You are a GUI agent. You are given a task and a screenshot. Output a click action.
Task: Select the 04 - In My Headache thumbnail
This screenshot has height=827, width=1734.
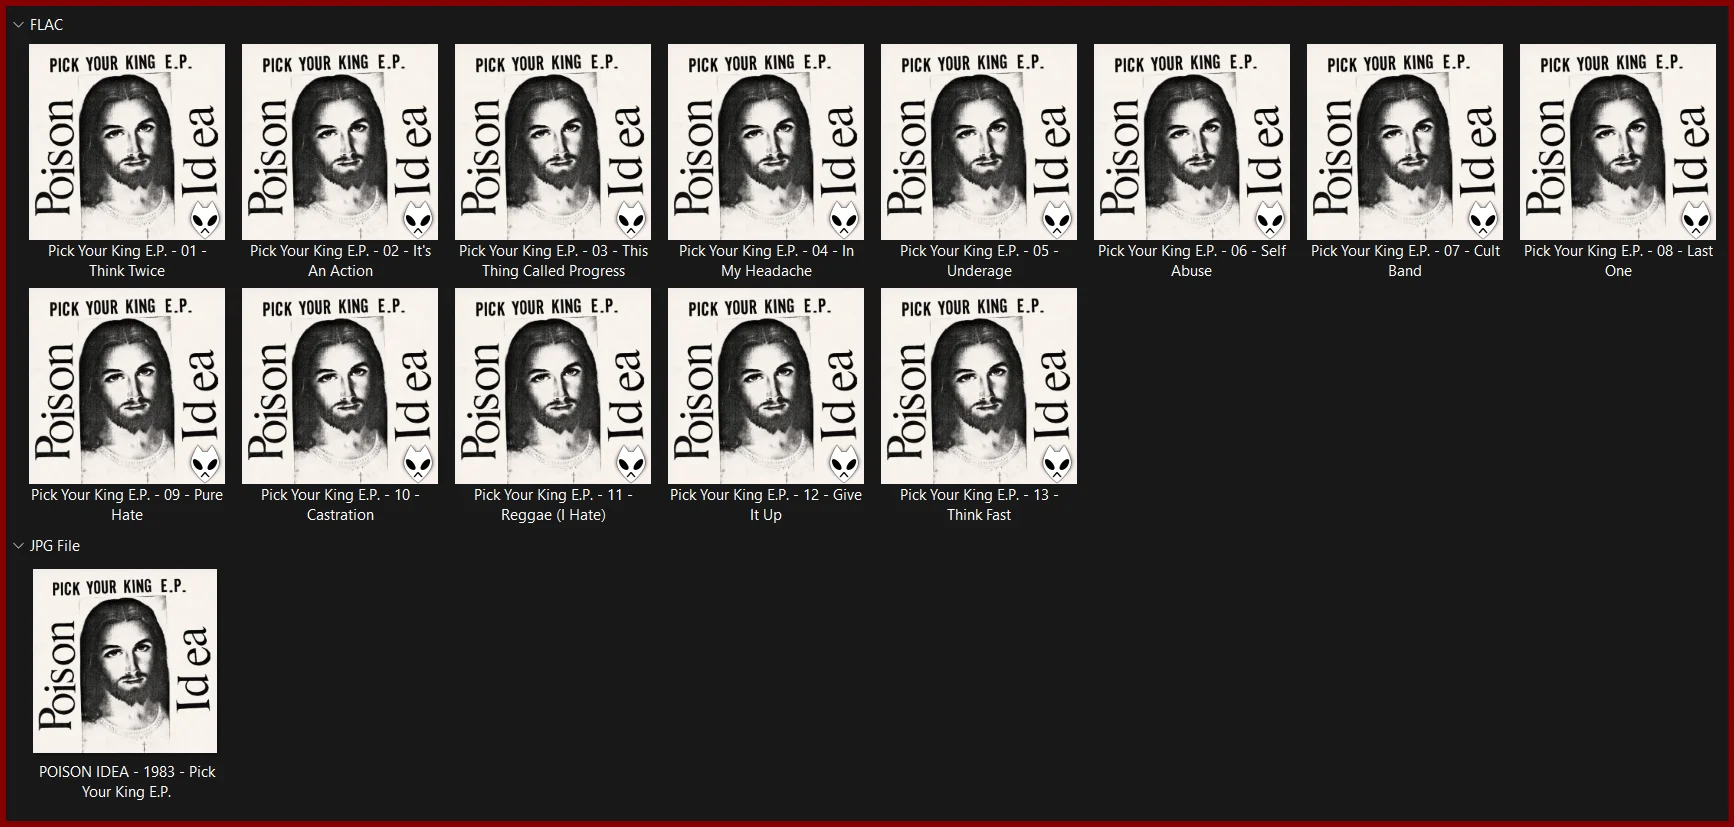click(766, 142)
